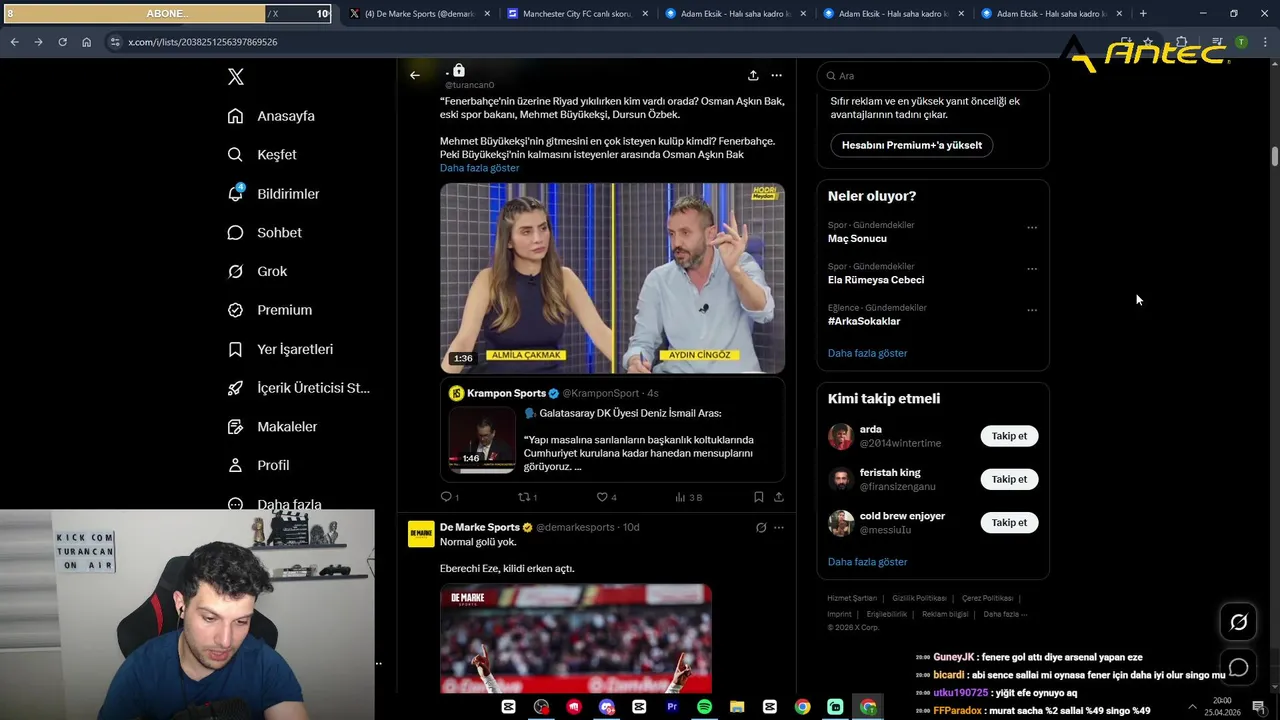Expand tweet text with Daha fazla göster

[x=479, y=168]
